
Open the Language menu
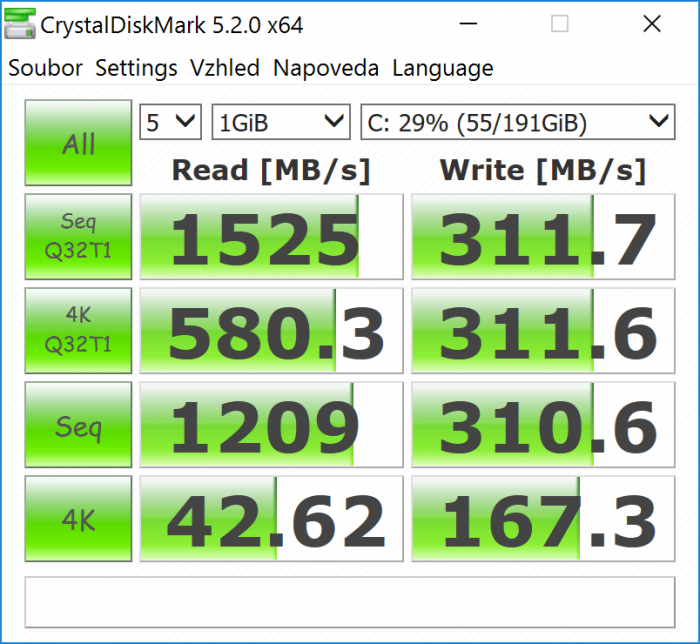point(443,69)
